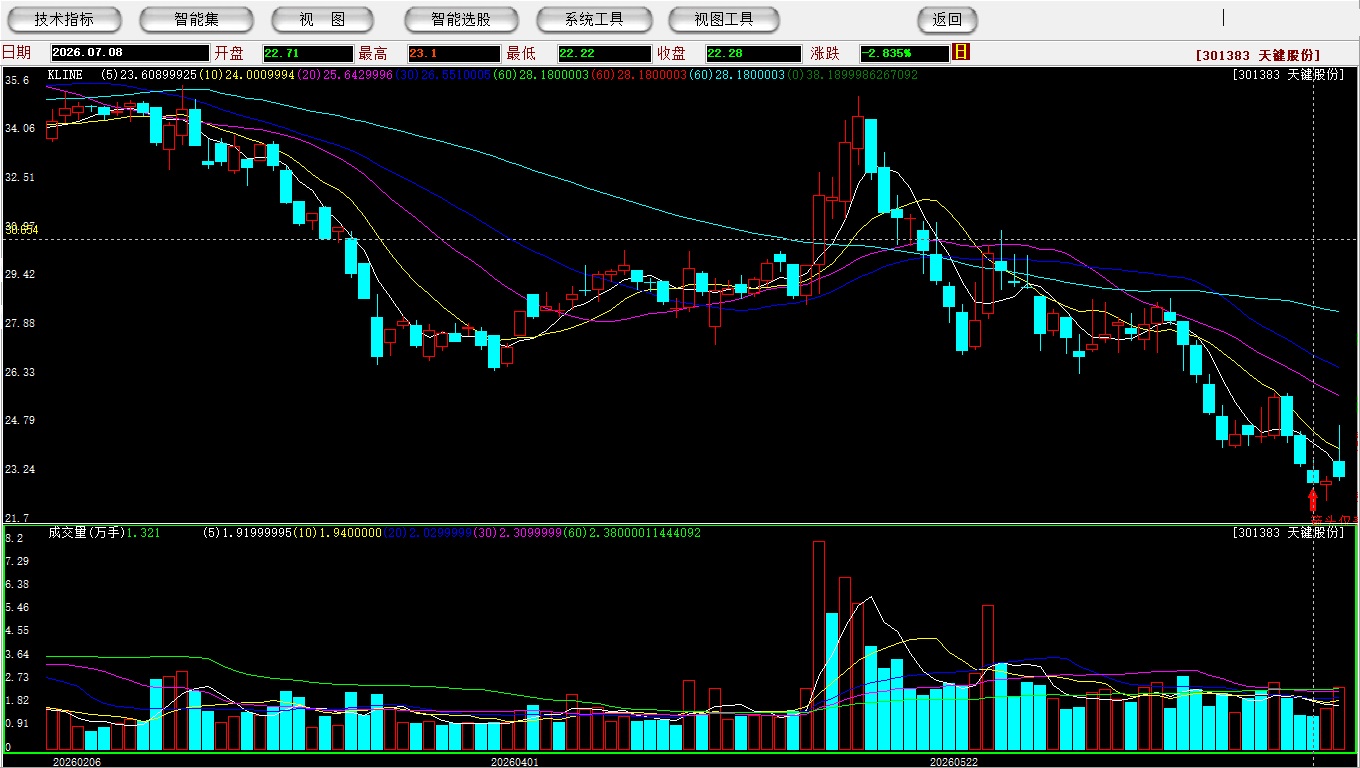Open 视图工具 in the top toolbar
1360x768 pixels.
725,19
